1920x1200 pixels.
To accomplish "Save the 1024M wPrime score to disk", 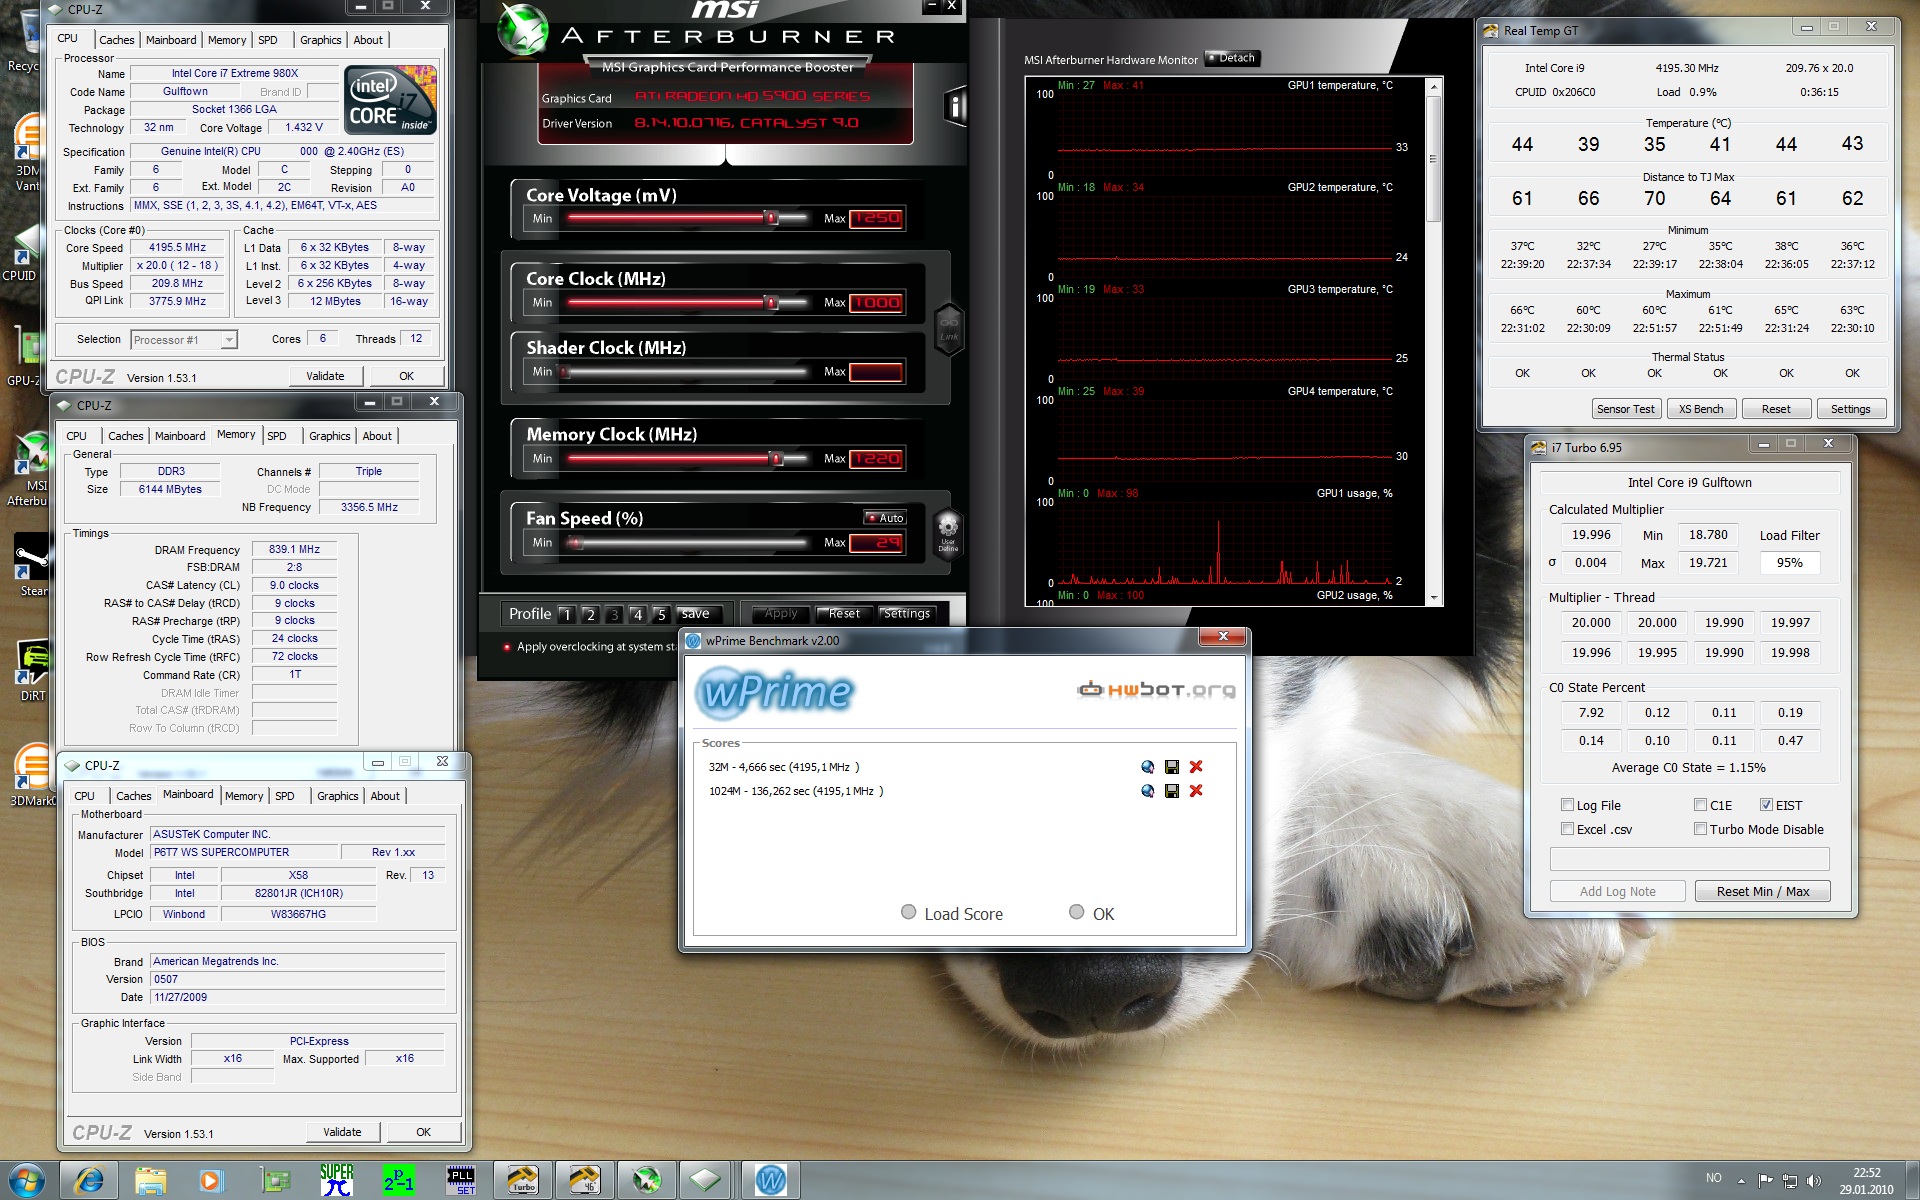I will pos(1171,791).
